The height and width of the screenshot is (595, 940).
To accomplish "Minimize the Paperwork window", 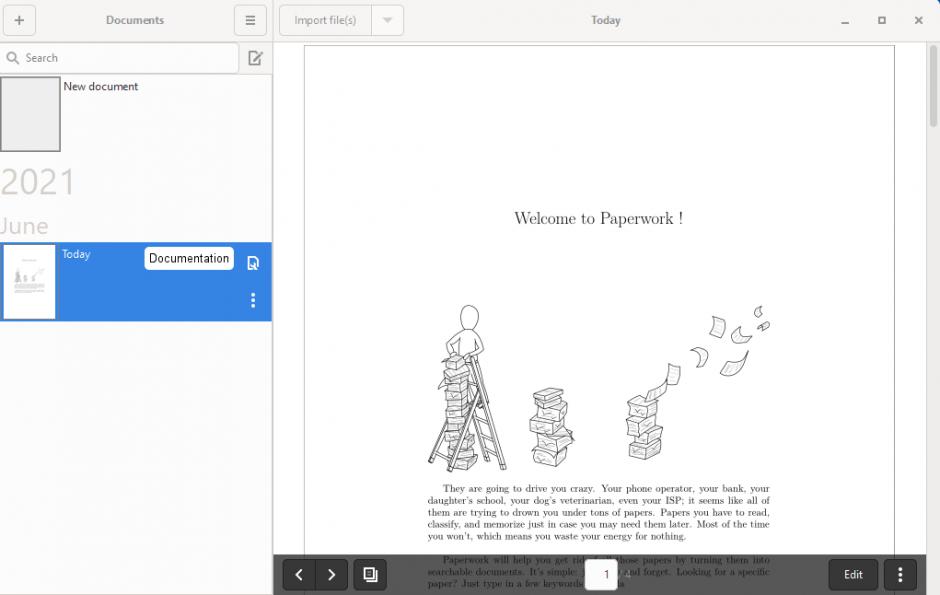I will (x=845, y=20).
